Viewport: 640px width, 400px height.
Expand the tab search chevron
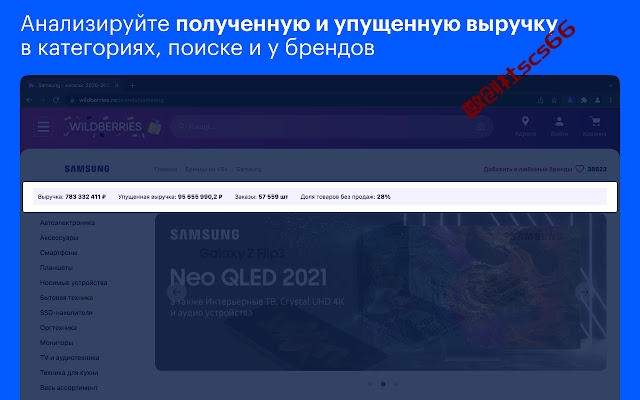point(611,85)
